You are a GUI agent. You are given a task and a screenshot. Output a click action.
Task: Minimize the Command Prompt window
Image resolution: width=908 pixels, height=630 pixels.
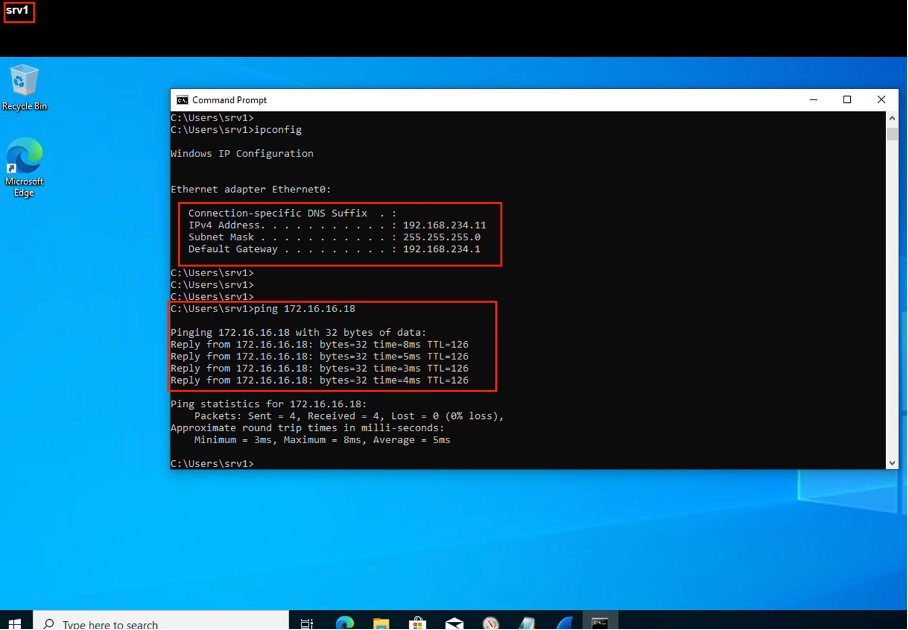point(813,100)
